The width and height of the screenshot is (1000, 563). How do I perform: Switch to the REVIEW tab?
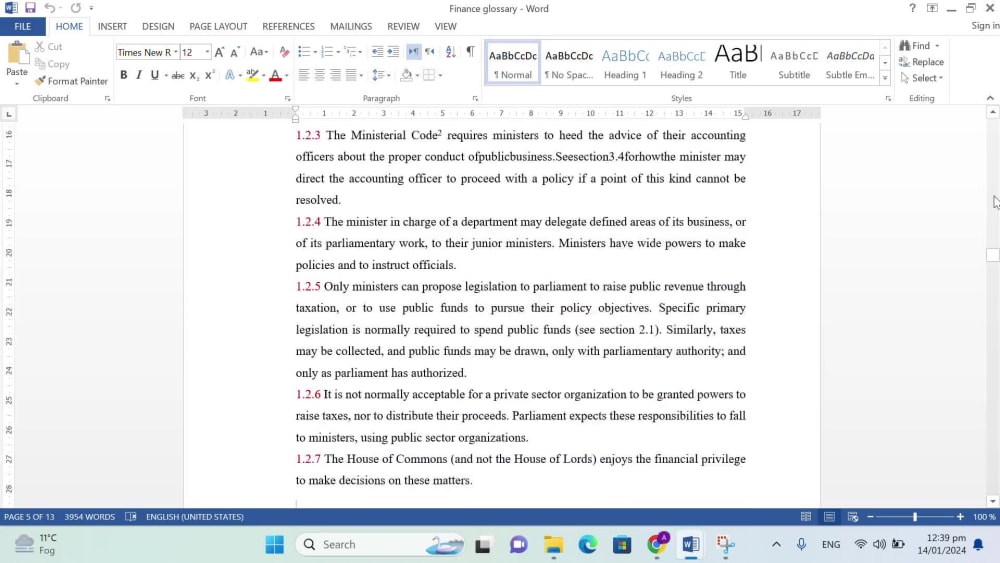click(403, 26)
